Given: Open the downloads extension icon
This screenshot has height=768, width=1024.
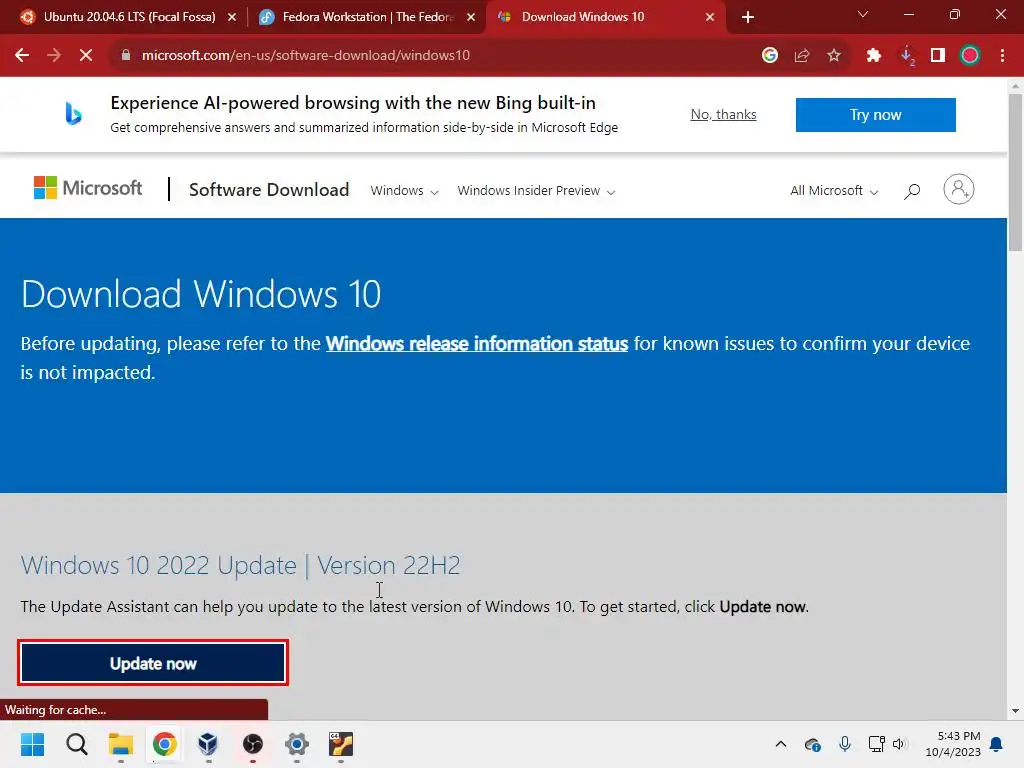Looking at the screenshot, I should tap(906, 56).
